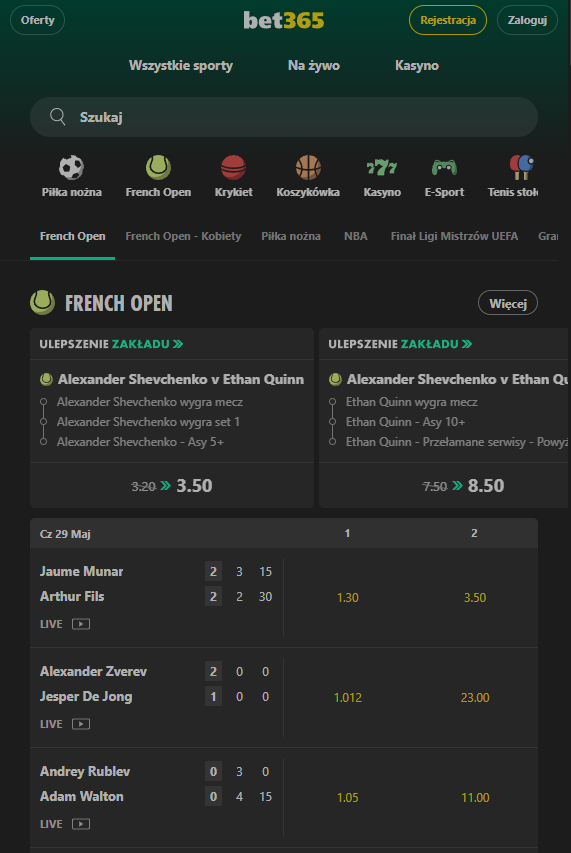This screenshot has height=853, width=571.
Task: Expand French Open with Więcej button
Action: click(507, 303)
